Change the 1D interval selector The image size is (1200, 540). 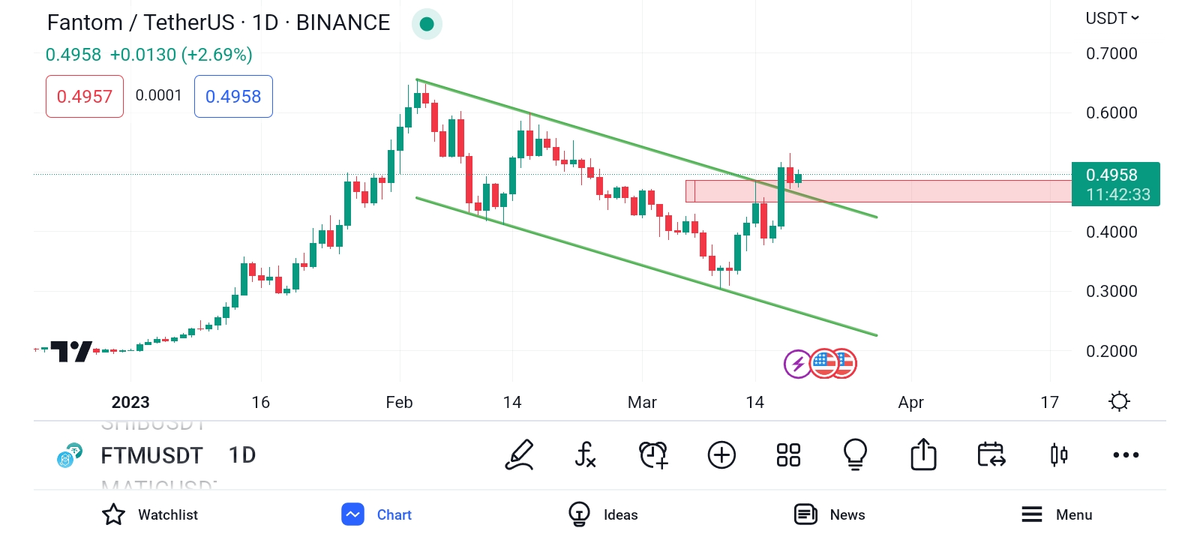242,456
